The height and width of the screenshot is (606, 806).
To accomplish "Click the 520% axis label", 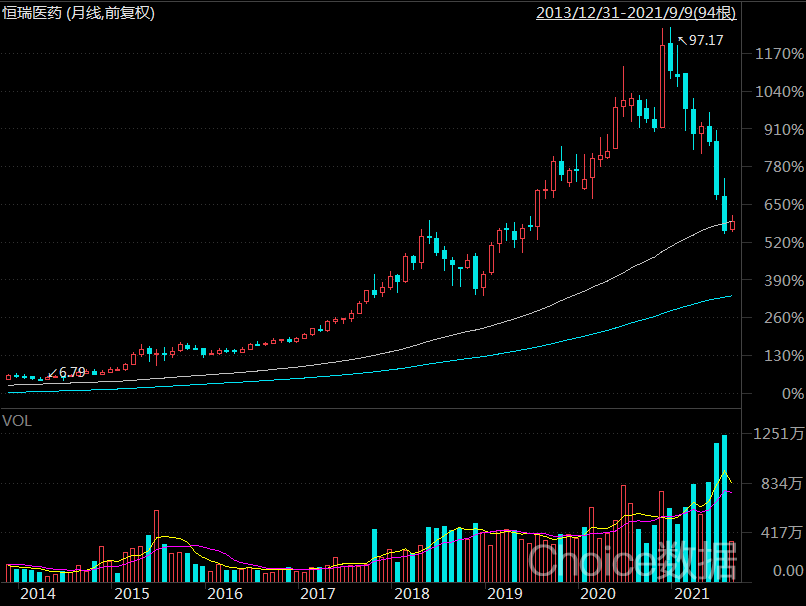I will 783,243.
